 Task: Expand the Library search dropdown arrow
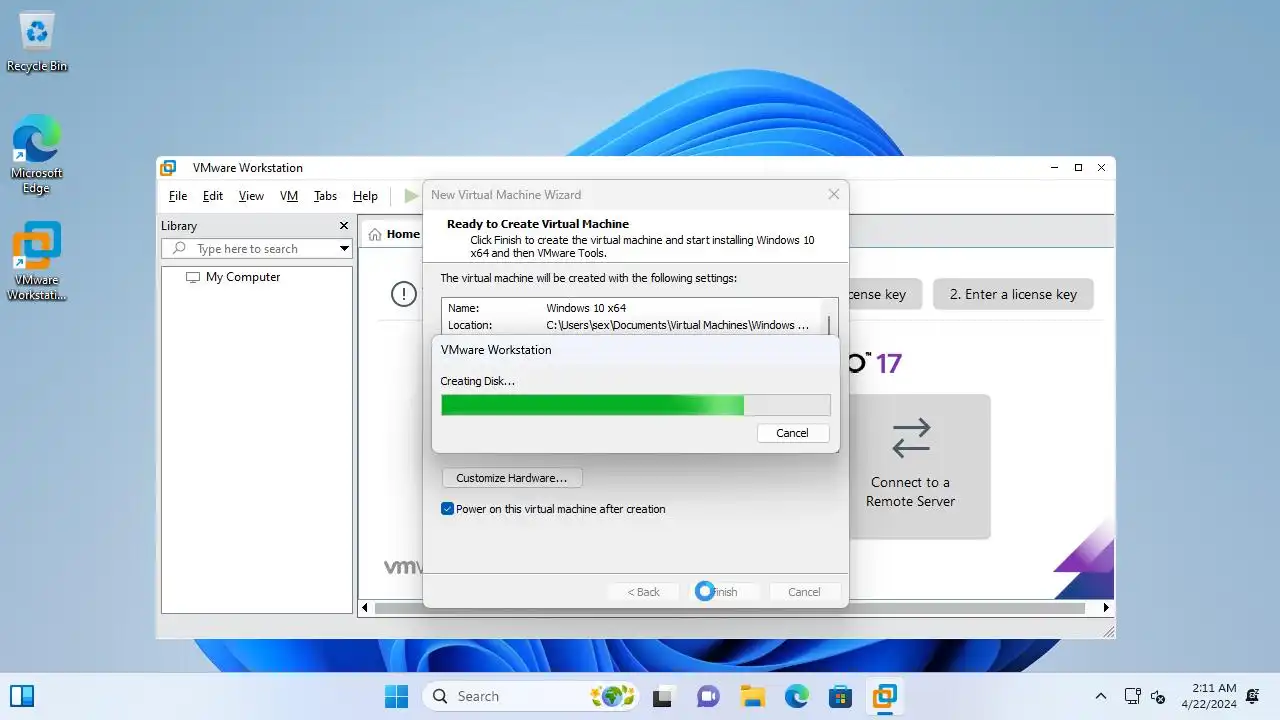point(344,248)
